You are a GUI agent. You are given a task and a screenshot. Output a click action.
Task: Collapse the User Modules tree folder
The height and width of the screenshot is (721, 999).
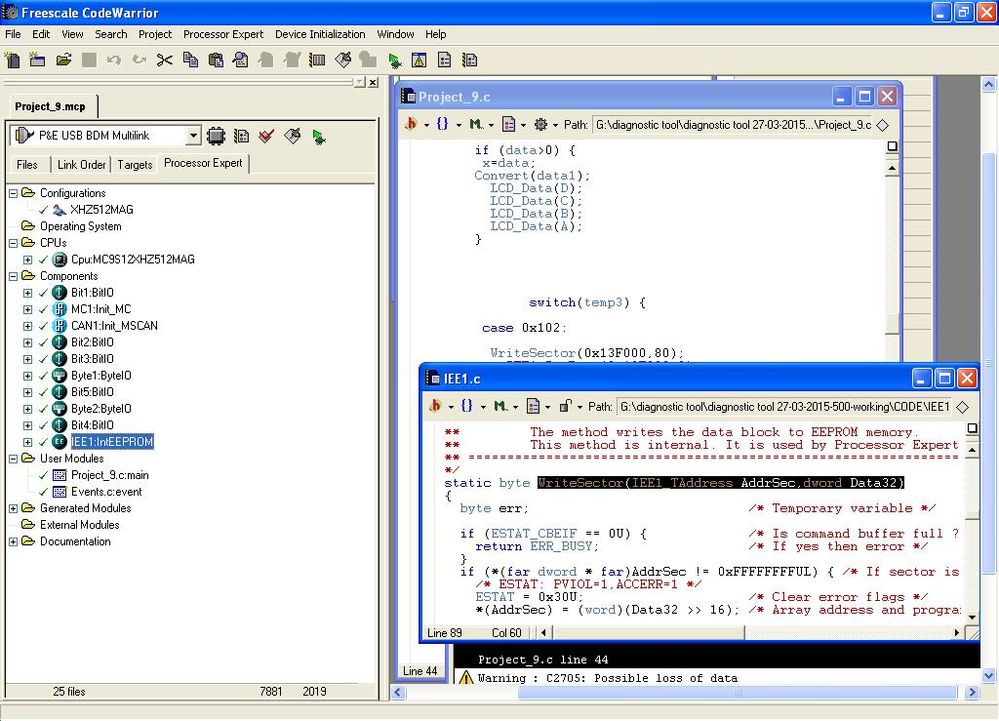pyautogui.click(x=13, y=459)
